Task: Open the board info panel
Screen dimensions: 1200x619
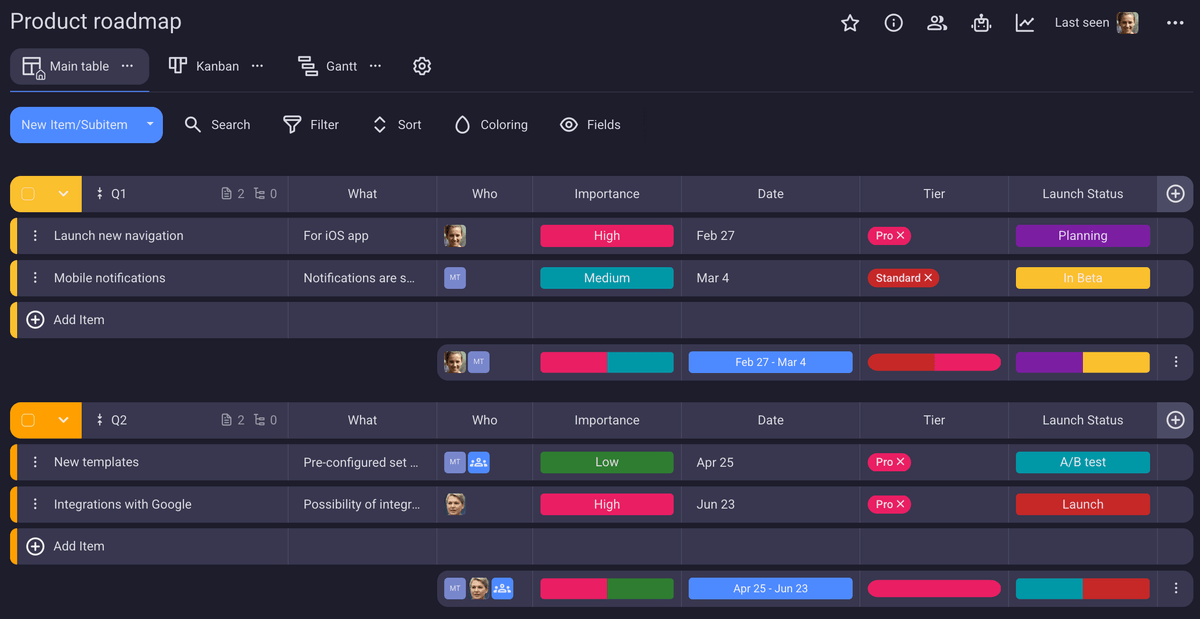Action: [893, 23]
